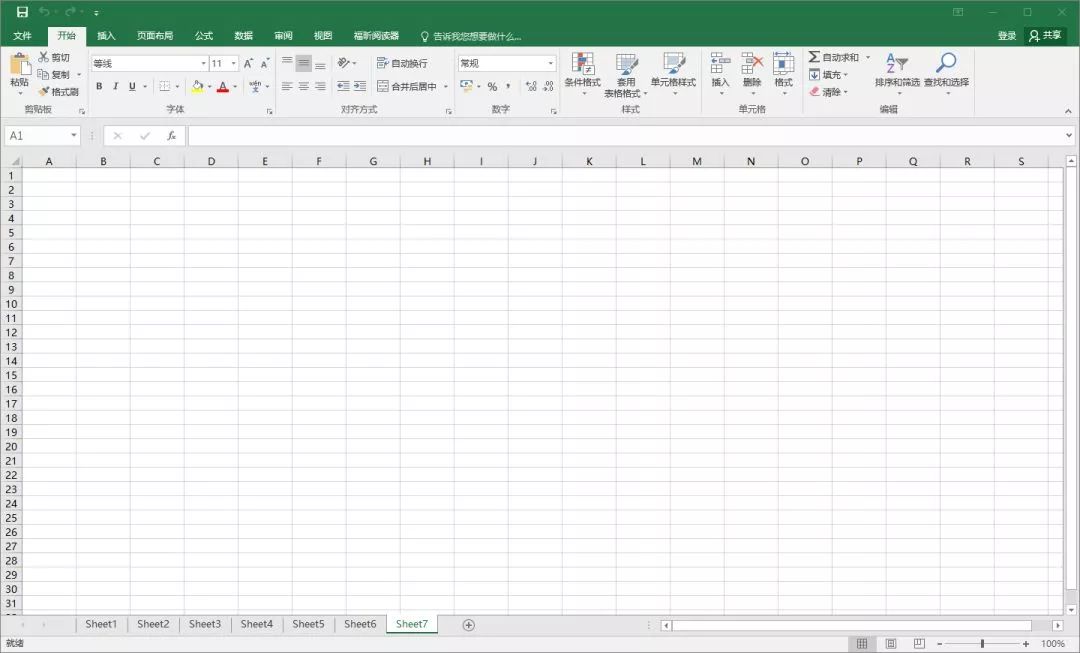Click the Sign in (登录) button
Viewport: 1080px width, 653px height.
click(x=1007, y=36)
